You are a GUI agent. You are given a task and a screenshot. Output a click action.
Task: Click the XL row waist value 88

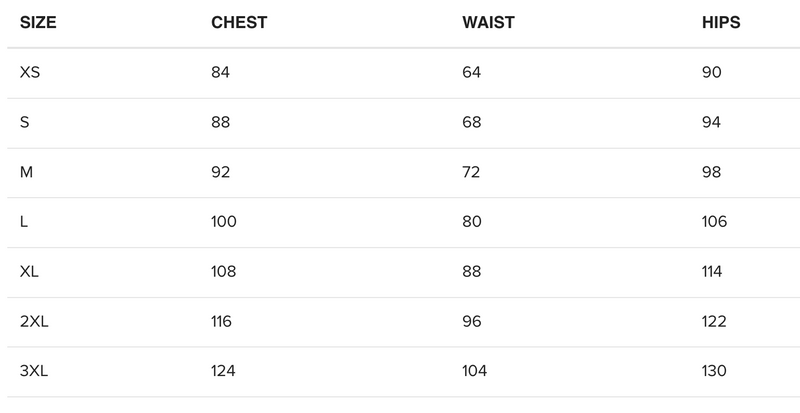click(471, 272)
